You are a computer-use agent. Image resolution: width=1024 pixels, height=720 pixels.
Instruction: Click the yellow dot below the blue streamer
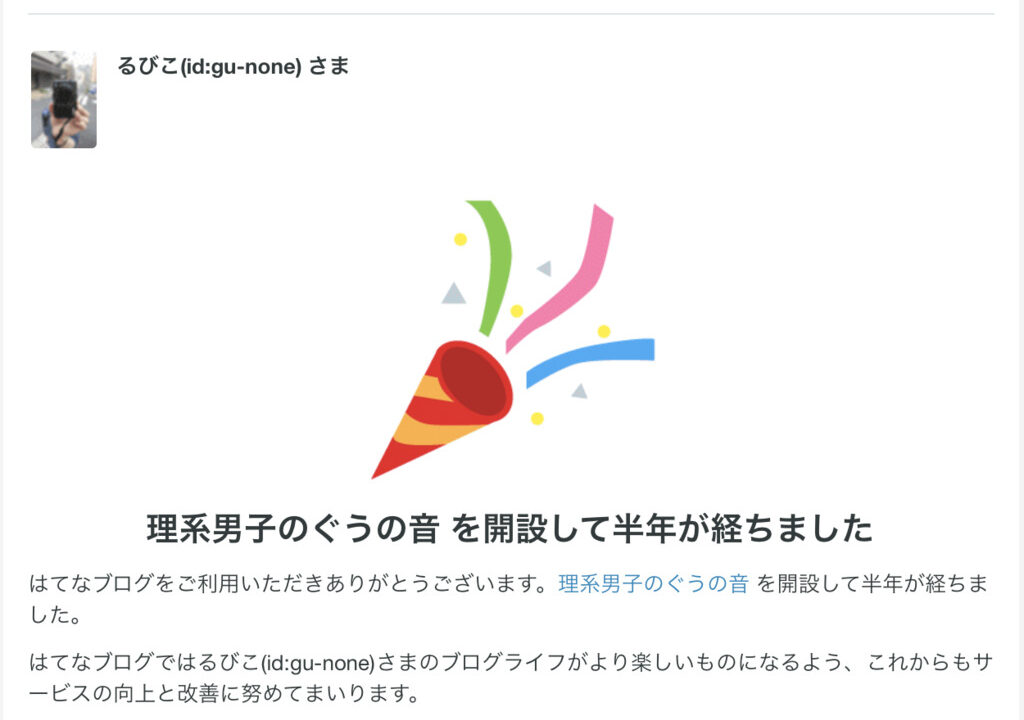pos(537,418)
